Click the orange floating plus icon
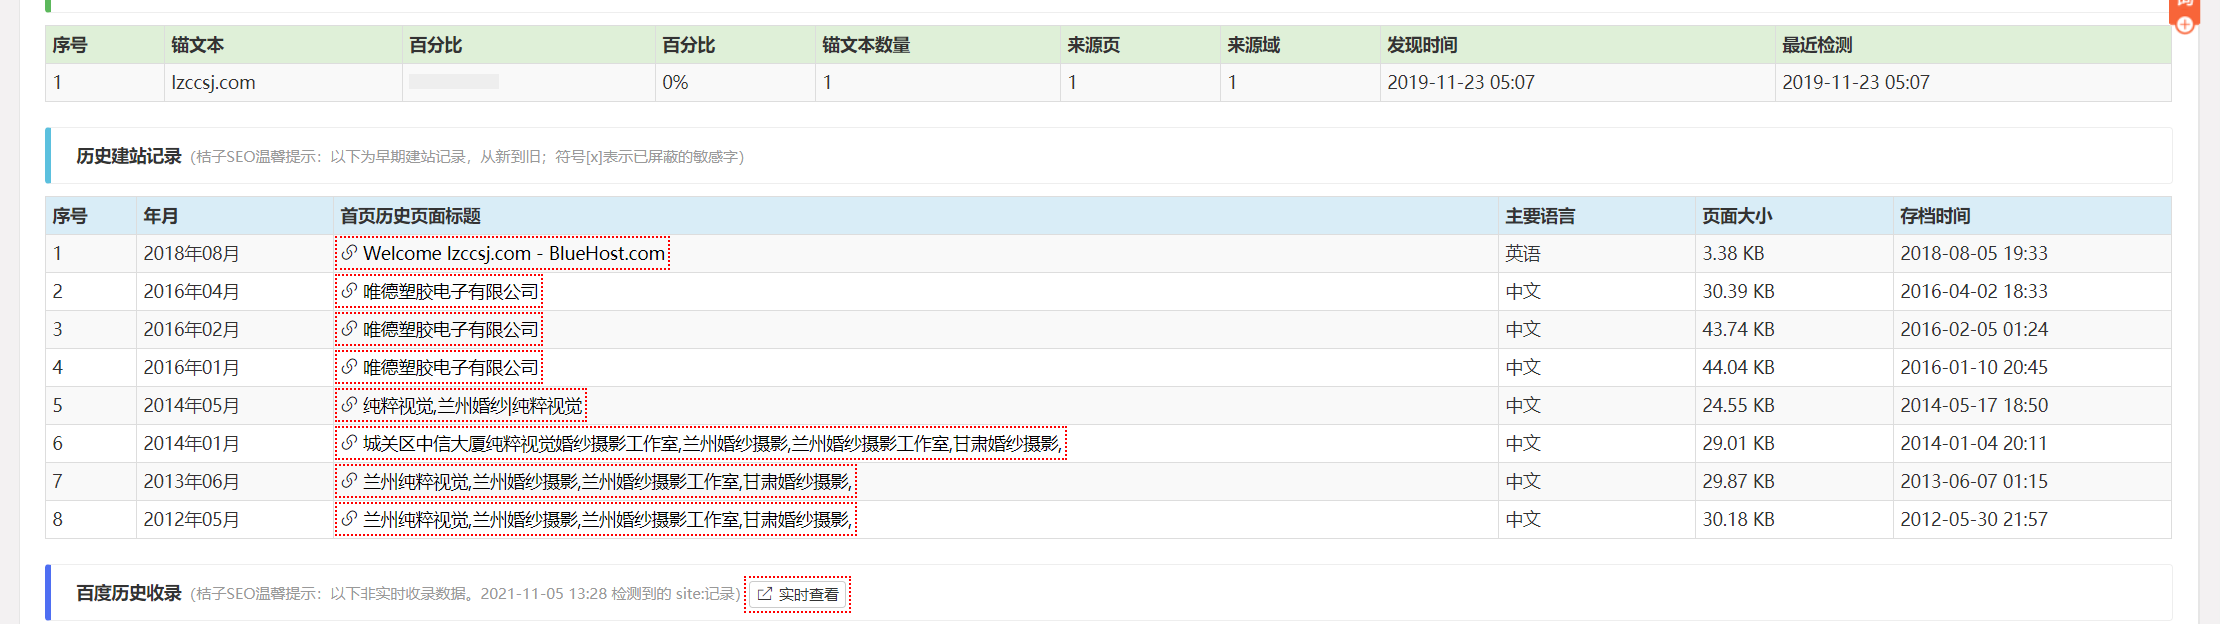The width and height of the screenshot is (2220, 624). pyautogui.click(x=2185, y=25)
